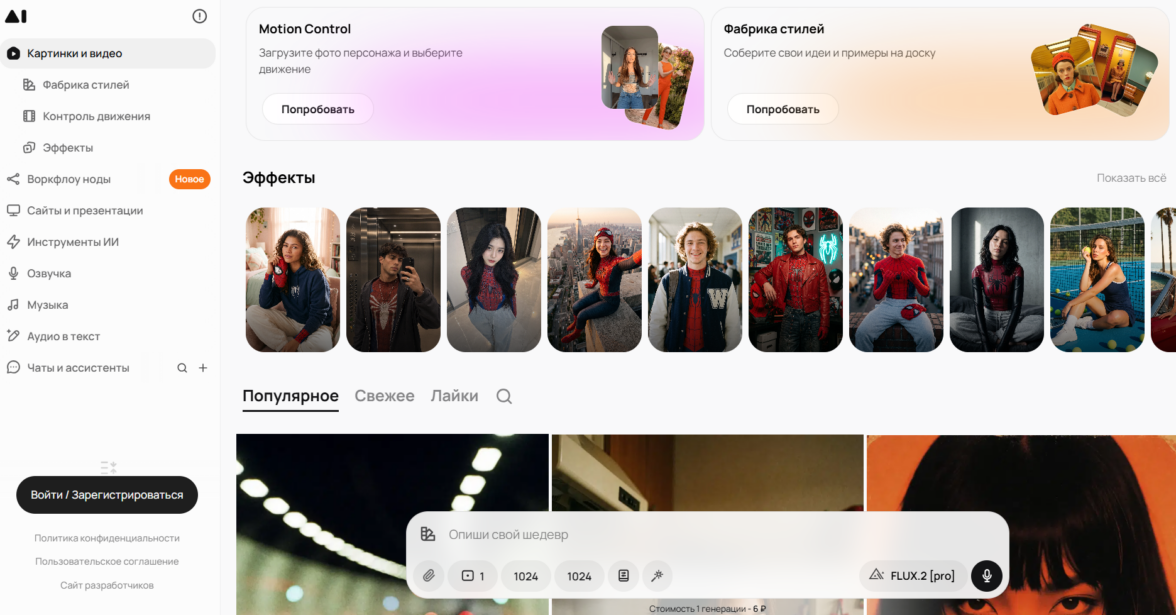Select the varsity jacket hallway effect
The width and height of the screenshot is (1176, 615).
pyautogui.click(x=694, y=280)
